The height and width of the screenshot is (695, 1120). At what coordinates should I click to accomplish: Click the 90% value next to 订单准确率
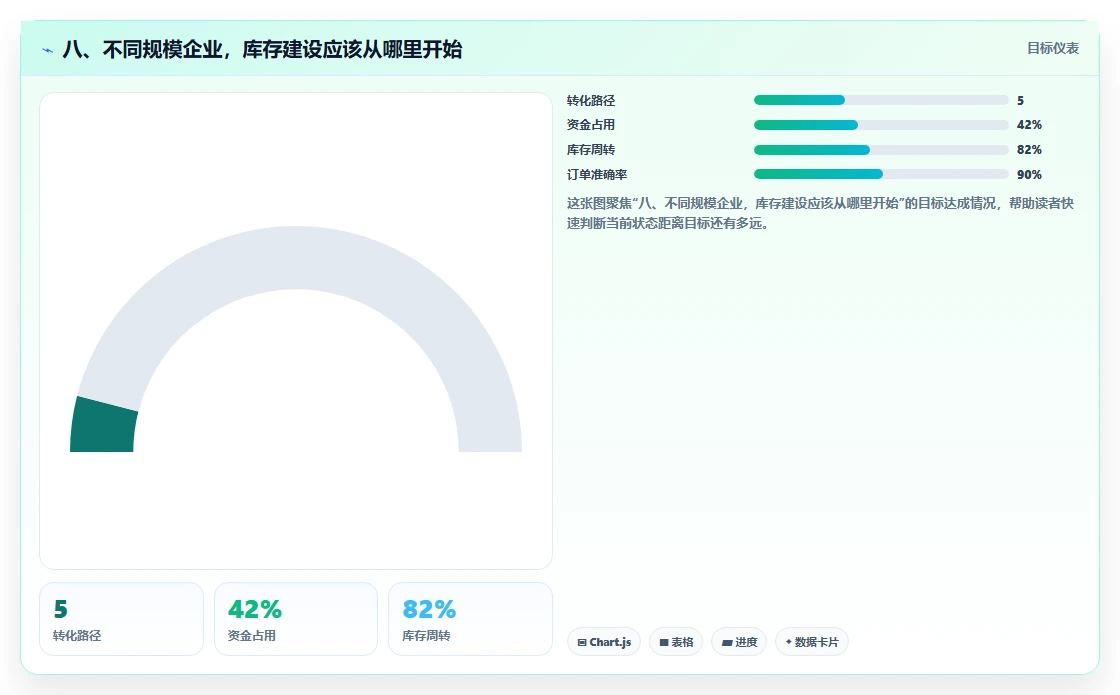(1029, 174)
